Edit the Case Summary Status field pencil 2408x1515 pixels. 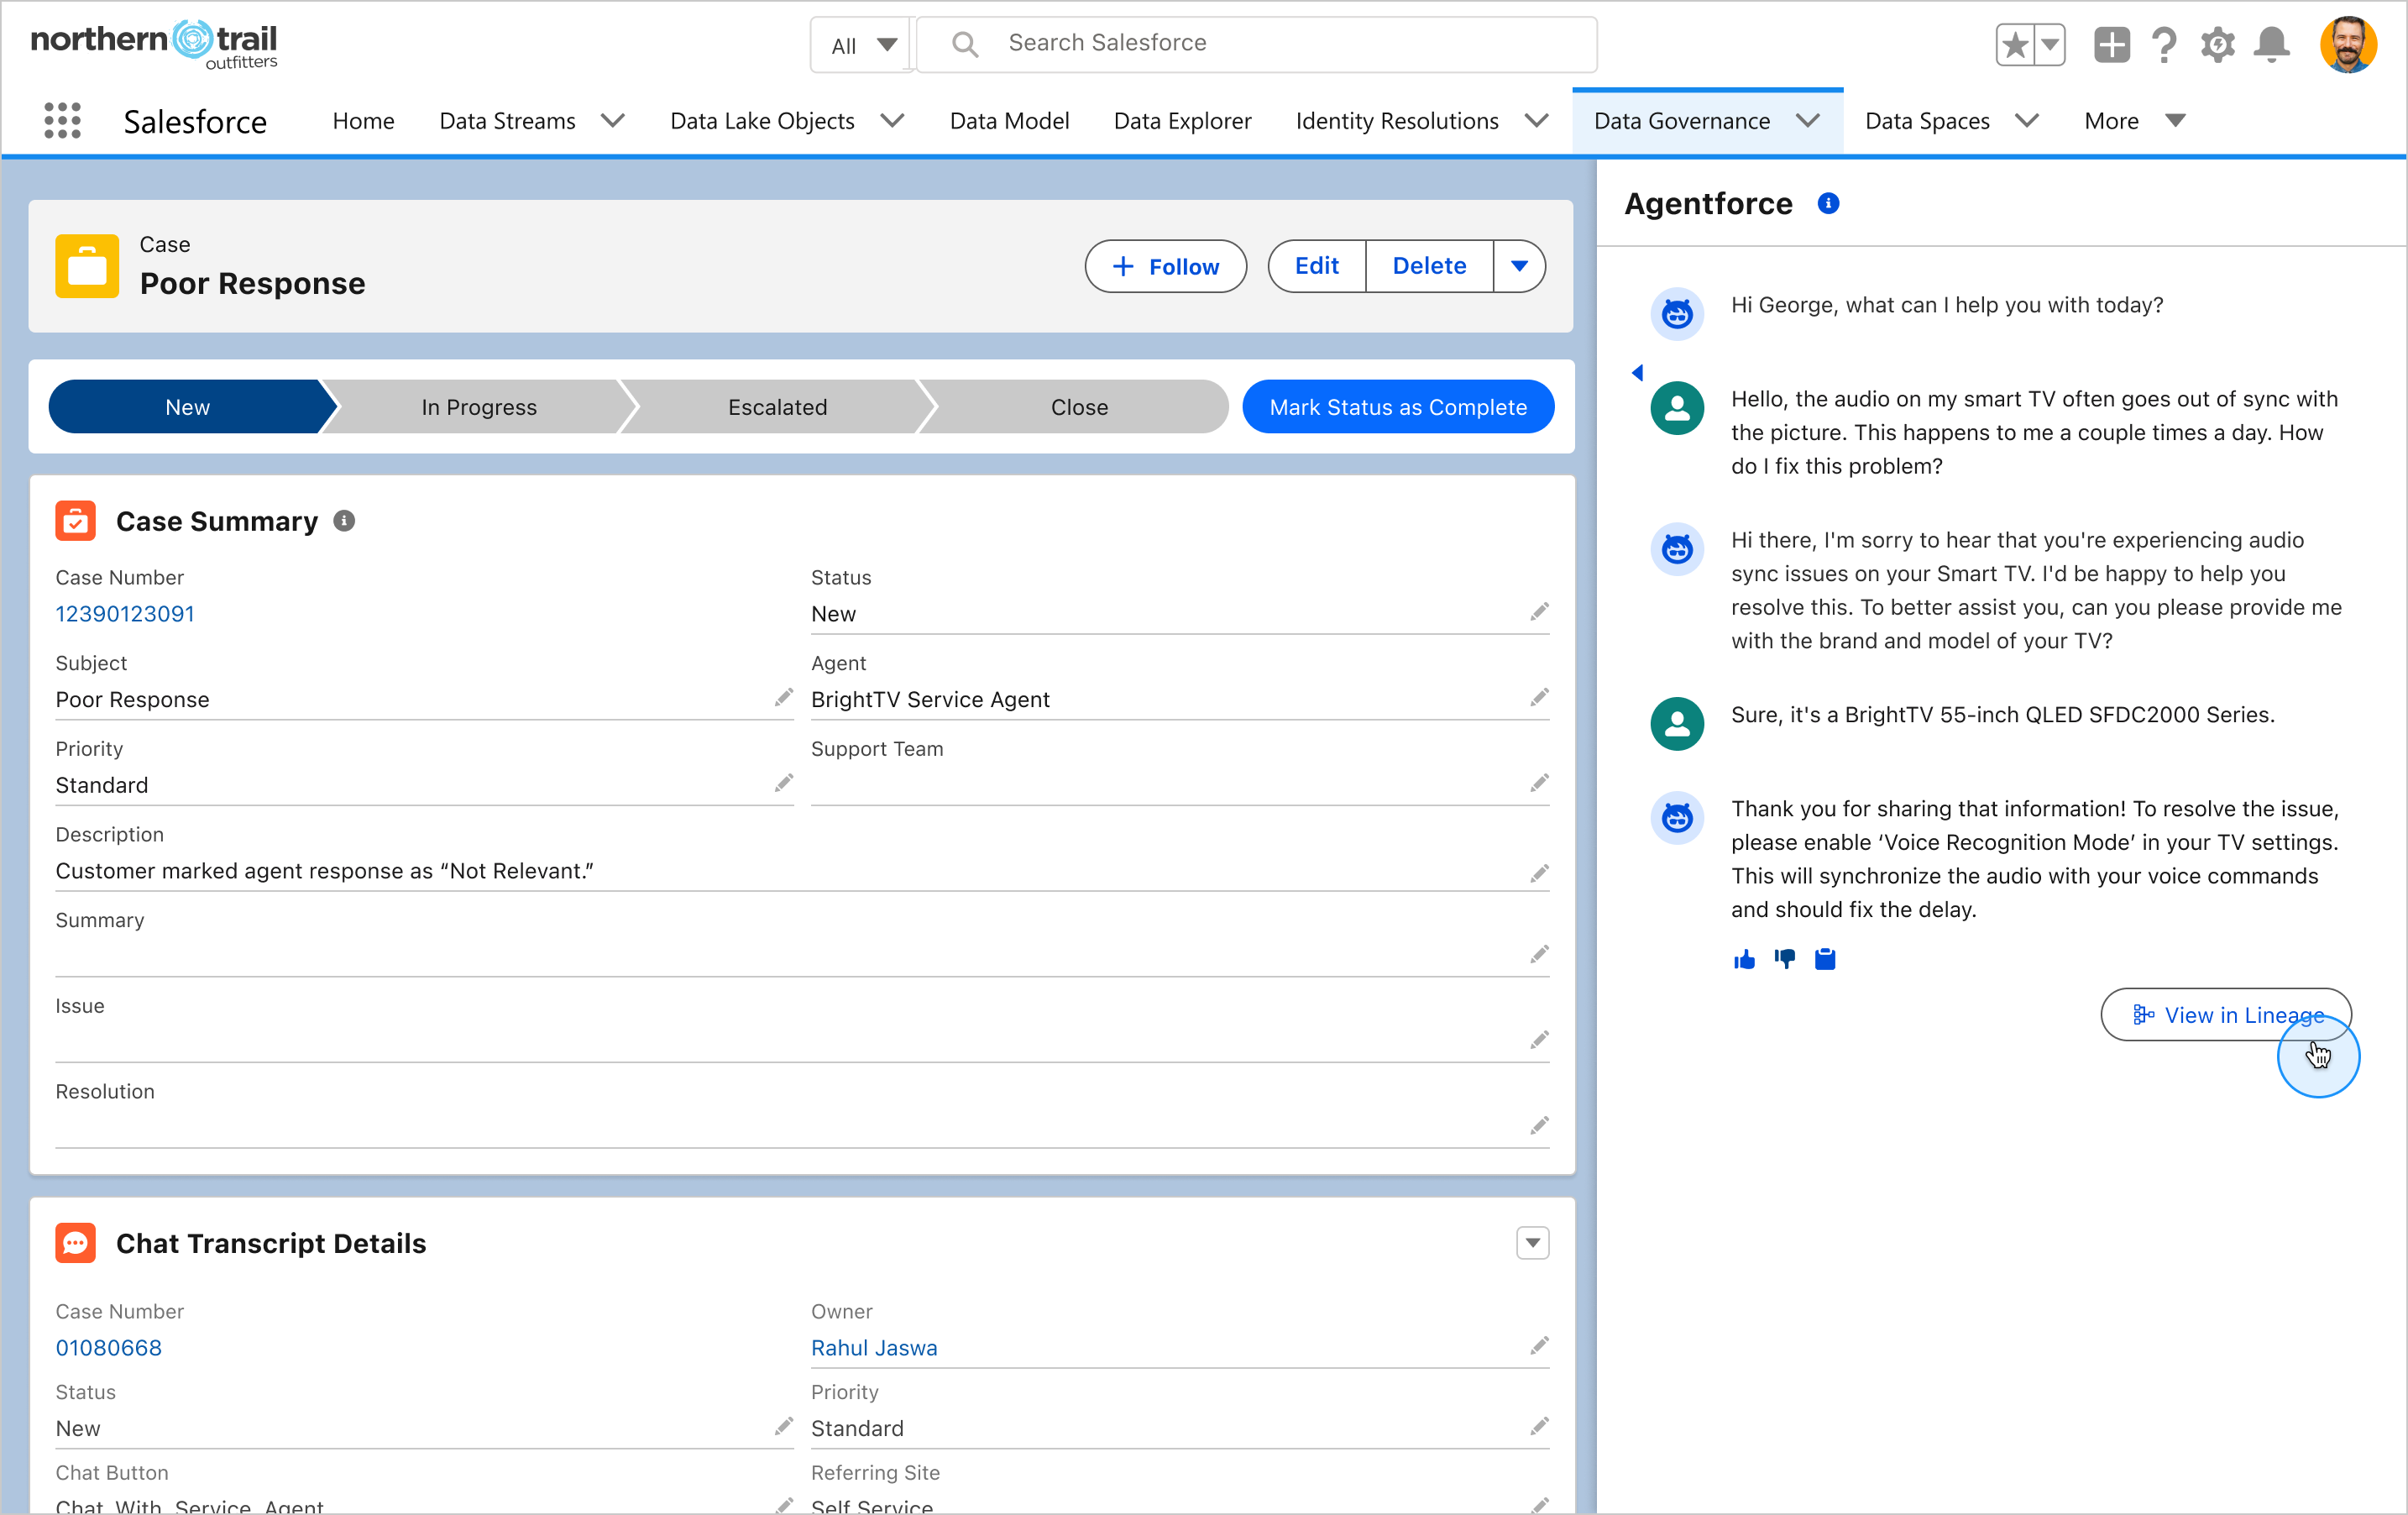tap(1539, 611)
